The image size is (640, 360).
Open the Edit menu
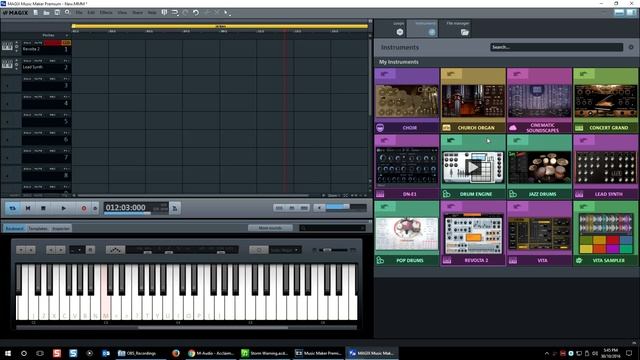click(91, 13)
